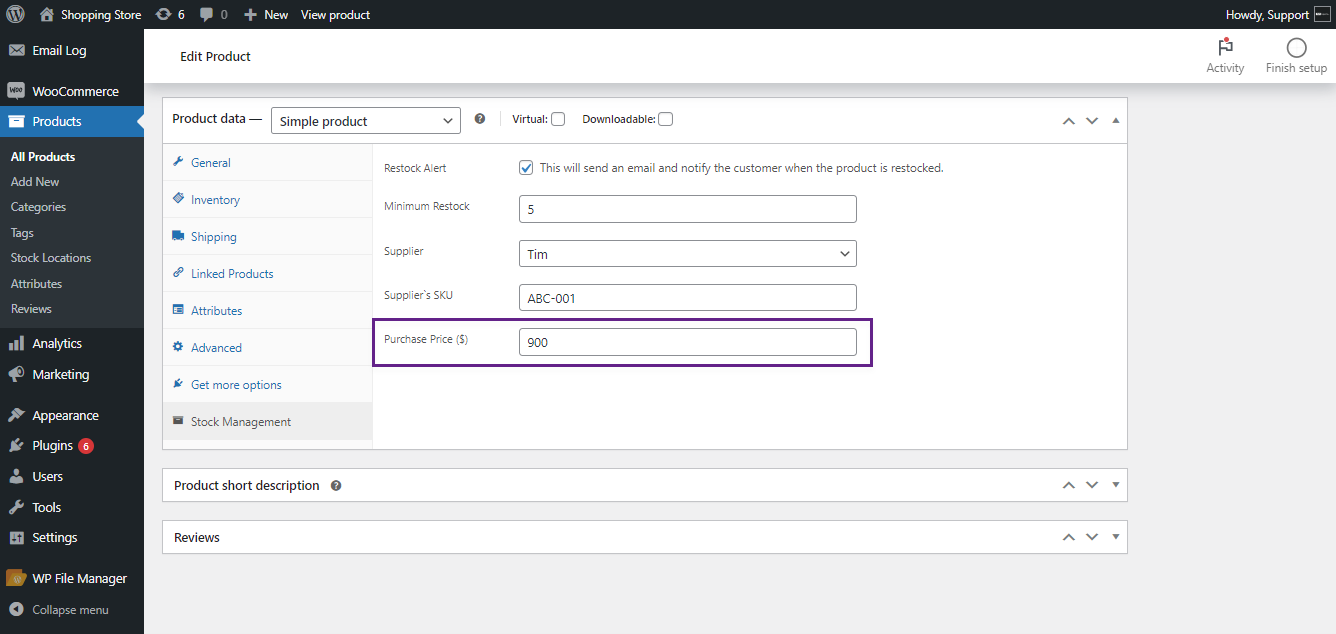Expand the Product short description panel triangle
Screen dimensions: 1336x634
[1116, 485]
